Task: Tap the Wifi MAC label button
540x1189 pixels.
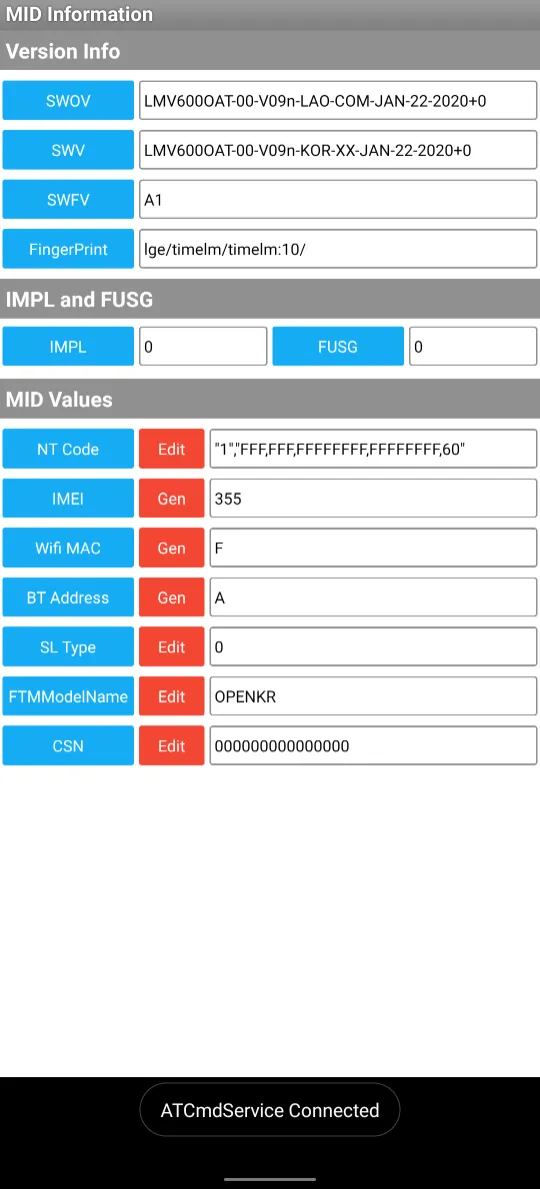Action: click(68, 547)
